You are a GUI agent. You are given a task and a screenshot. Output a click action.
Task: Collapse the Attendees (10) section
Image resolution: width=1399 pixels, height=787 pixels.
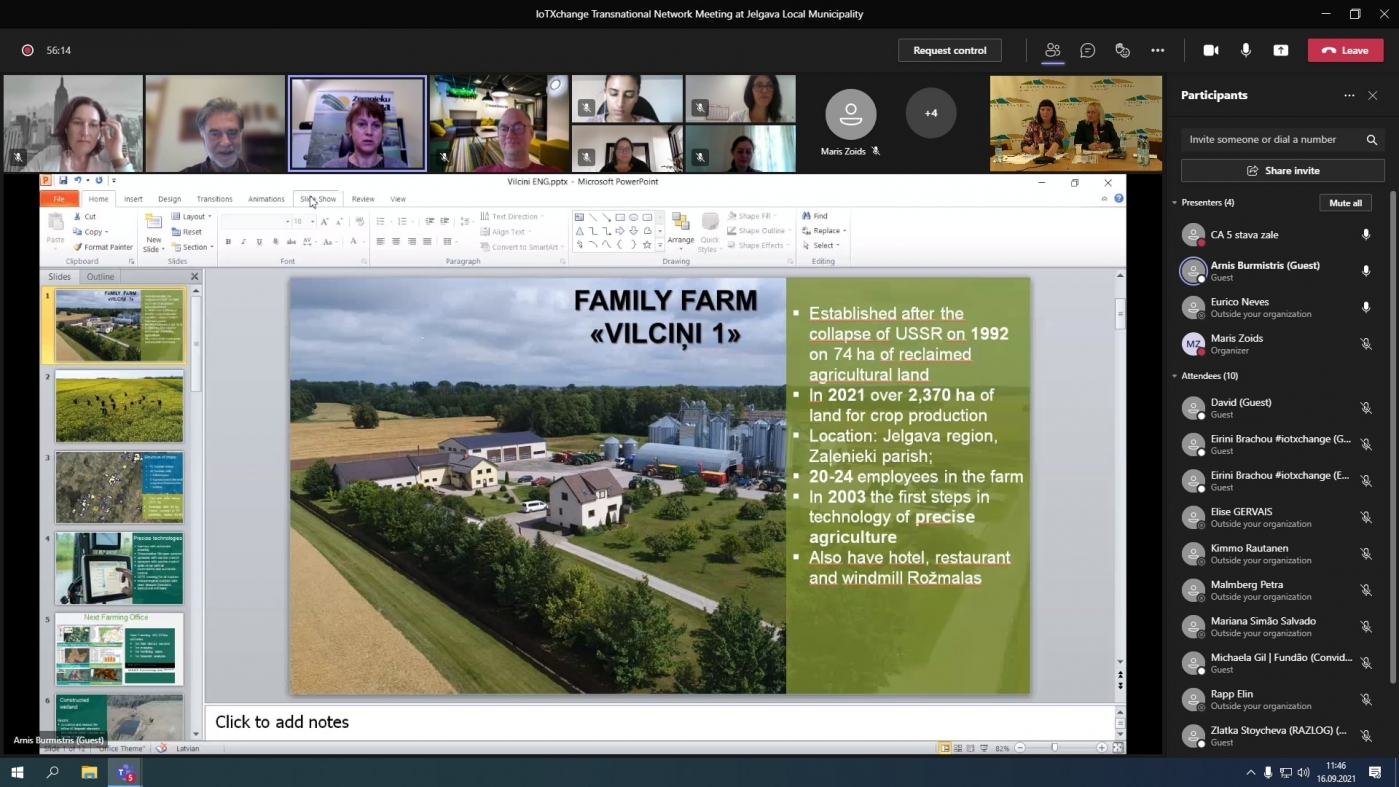click(x=1175, y=376)
